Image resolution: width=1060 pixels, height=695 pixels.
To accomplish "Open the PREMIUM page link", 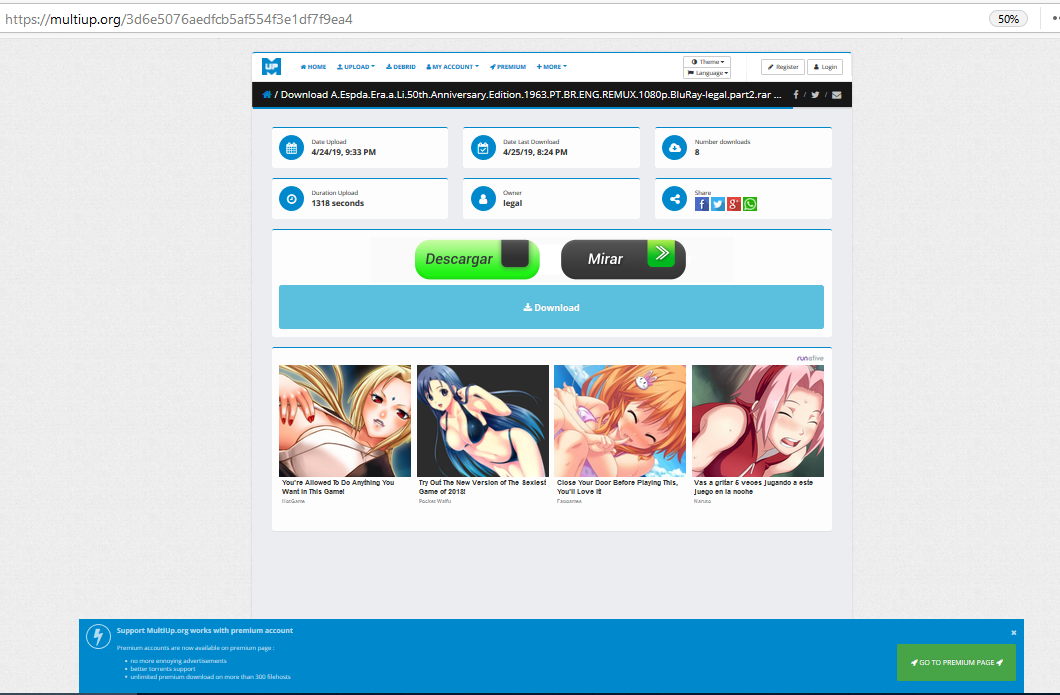I will tap(508, 67).
